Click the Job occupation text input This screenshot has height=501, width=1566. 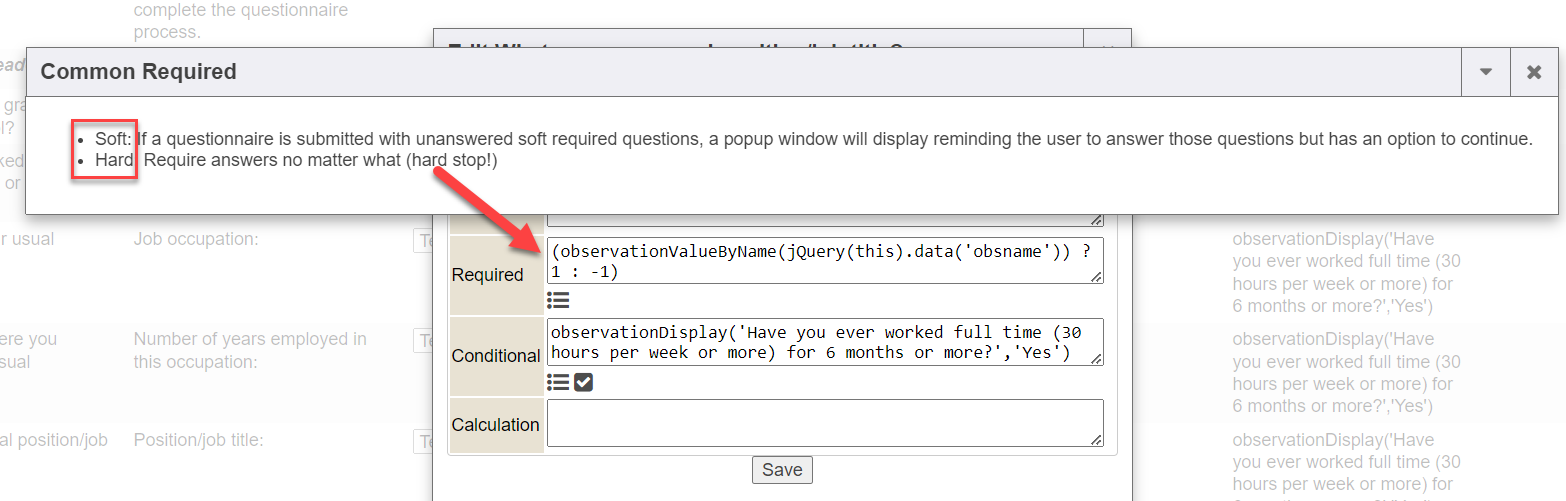(423, 240)
